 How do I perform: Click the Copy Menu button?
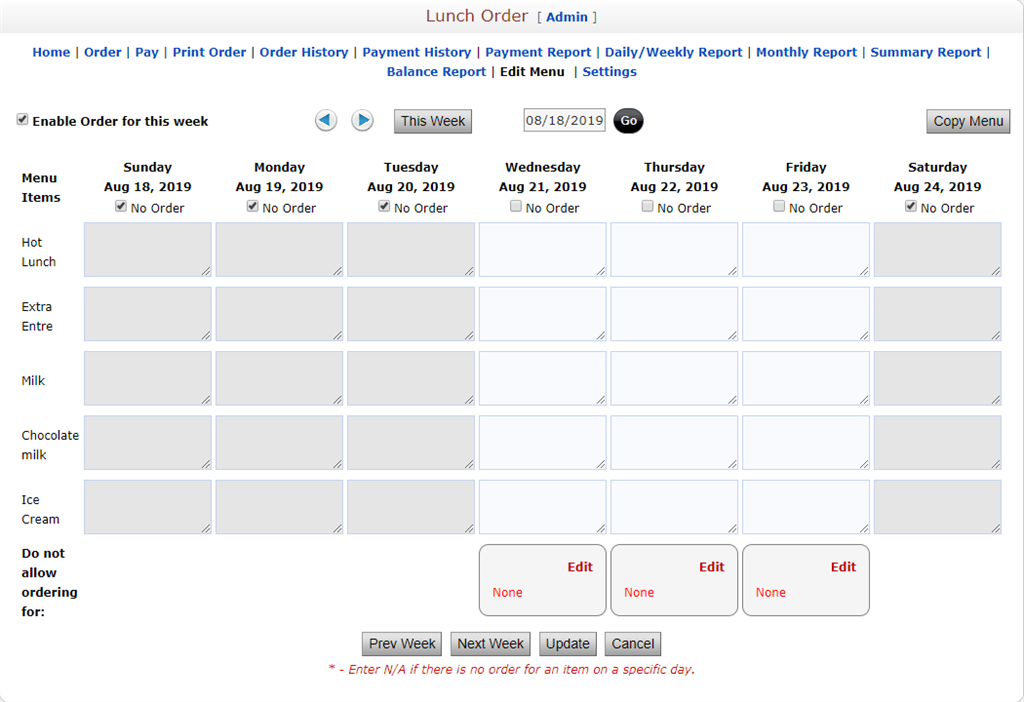coord(967,120)
